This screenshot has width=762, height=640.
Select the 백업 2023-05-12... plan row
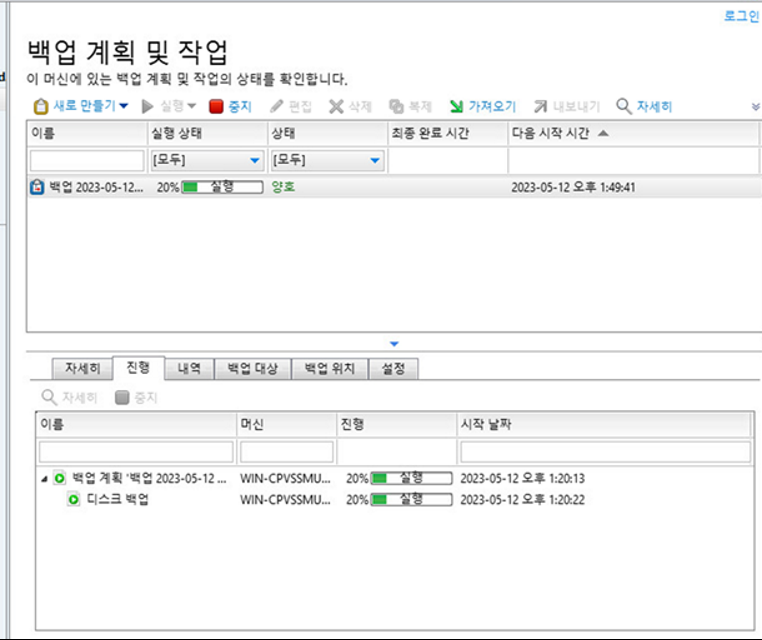394,187
